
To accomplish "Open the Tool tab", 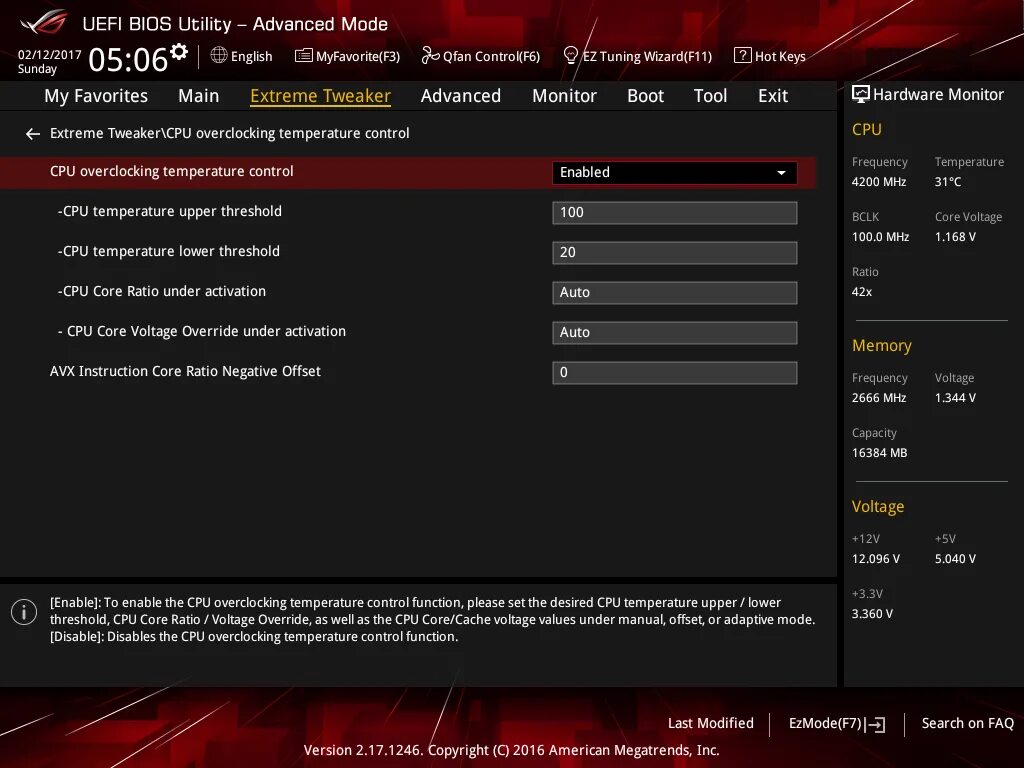I will [710, 96].
